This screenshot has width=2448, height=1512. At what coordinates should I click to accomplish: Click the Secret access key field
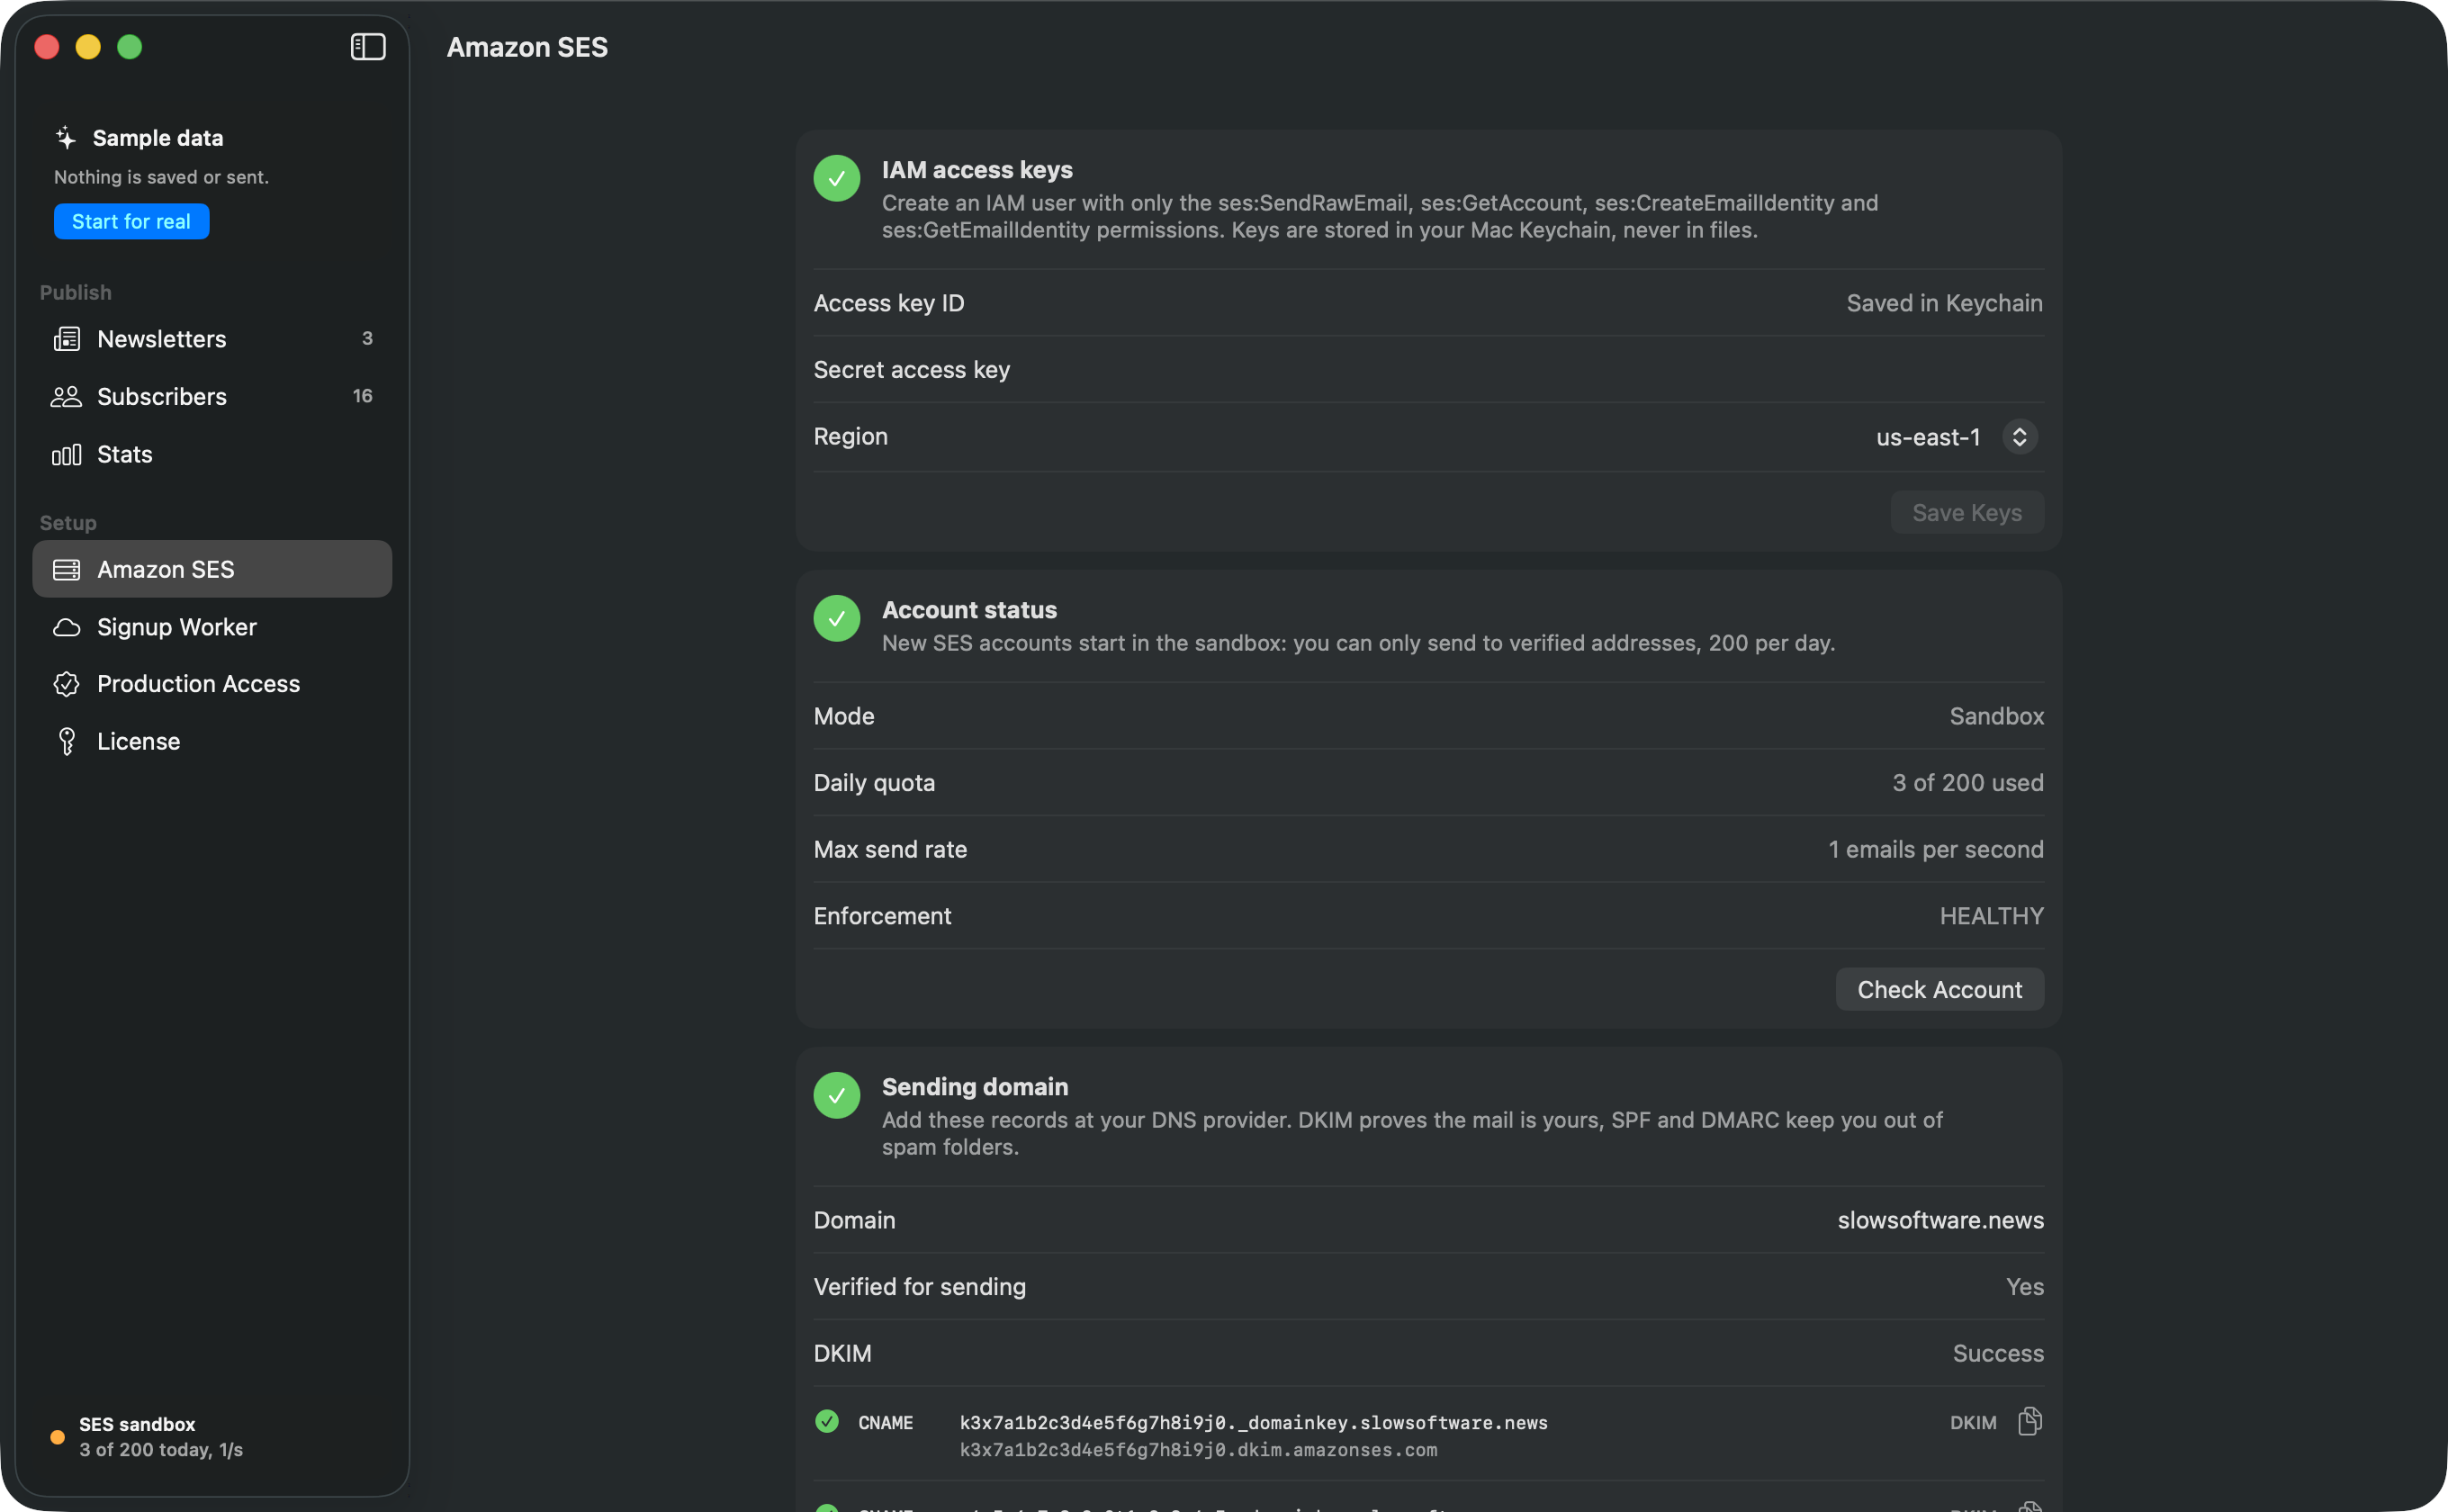click(1428, 370)
